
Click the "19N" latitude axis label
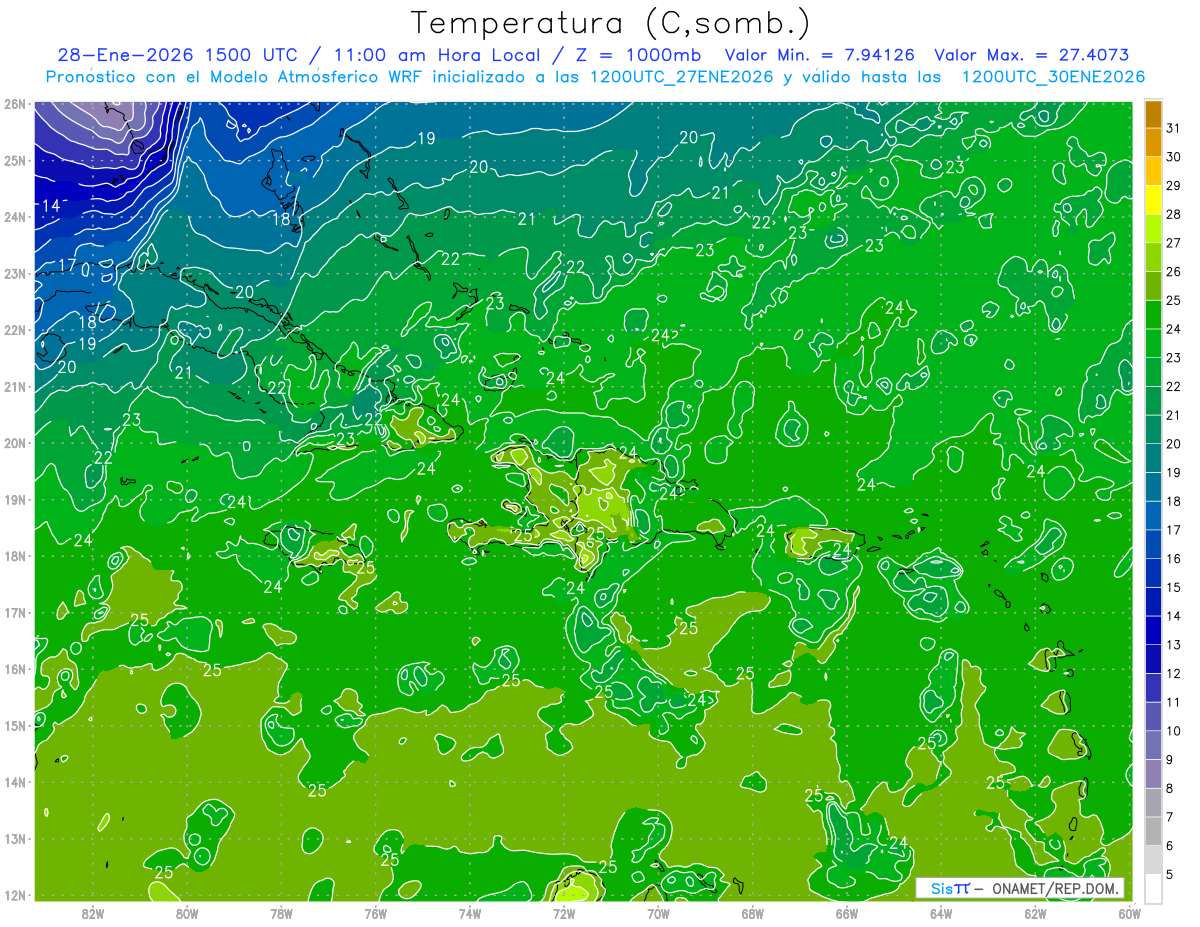tap(14, 500)
